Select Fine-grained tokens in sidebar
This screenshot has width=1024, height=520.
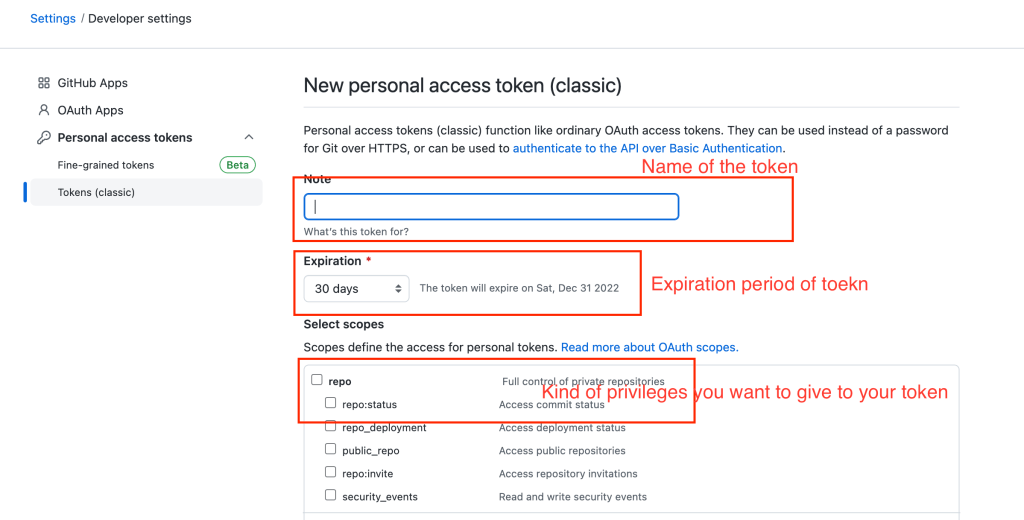pos(106,165)
